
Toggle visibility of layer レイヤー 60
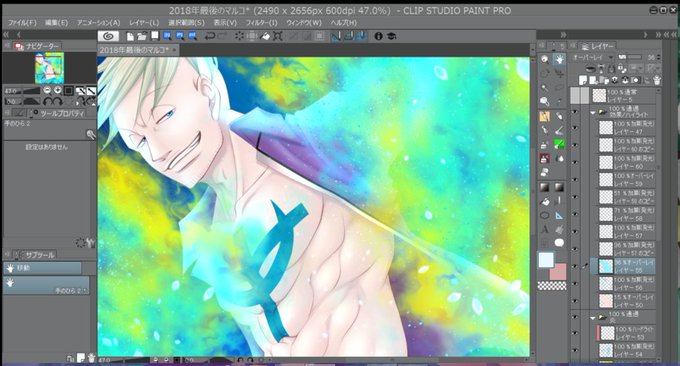click(575, 163)
